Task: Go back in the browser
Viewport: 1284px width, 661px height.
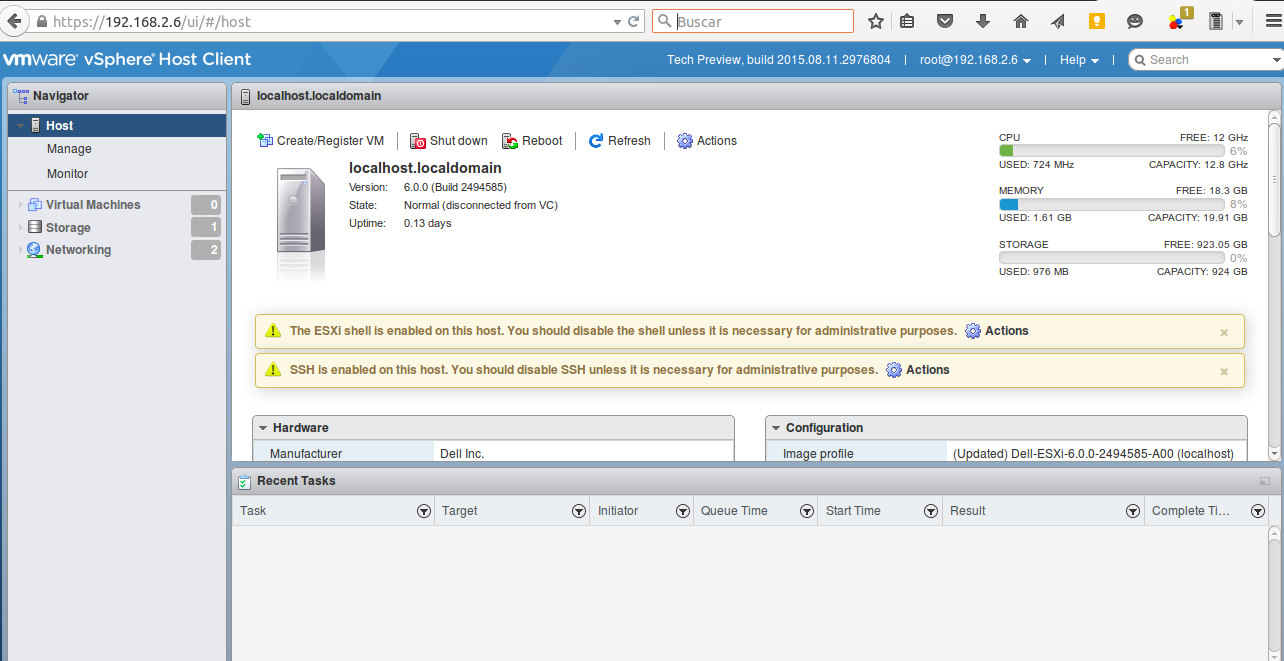Action: [15, 21]
